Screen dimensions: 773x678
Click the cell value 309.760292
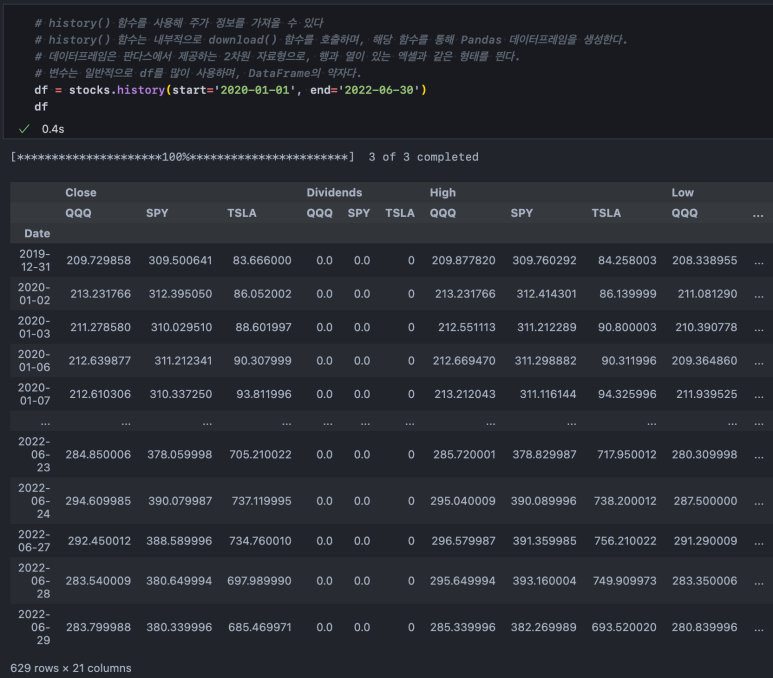[544, 260]
